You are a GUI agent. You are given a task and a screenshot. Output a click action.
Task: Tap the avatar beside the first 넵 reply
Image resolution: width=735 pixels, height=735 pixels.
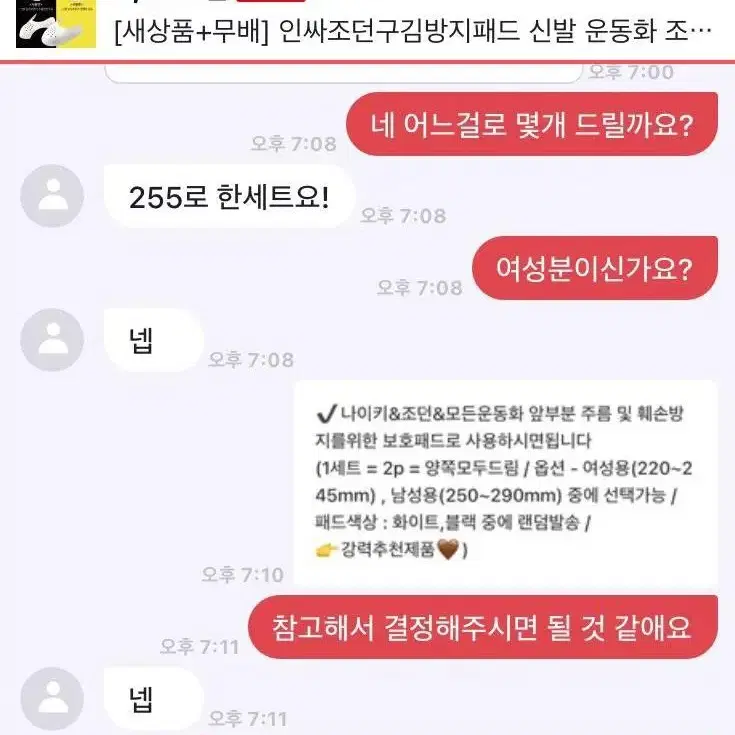52,340
